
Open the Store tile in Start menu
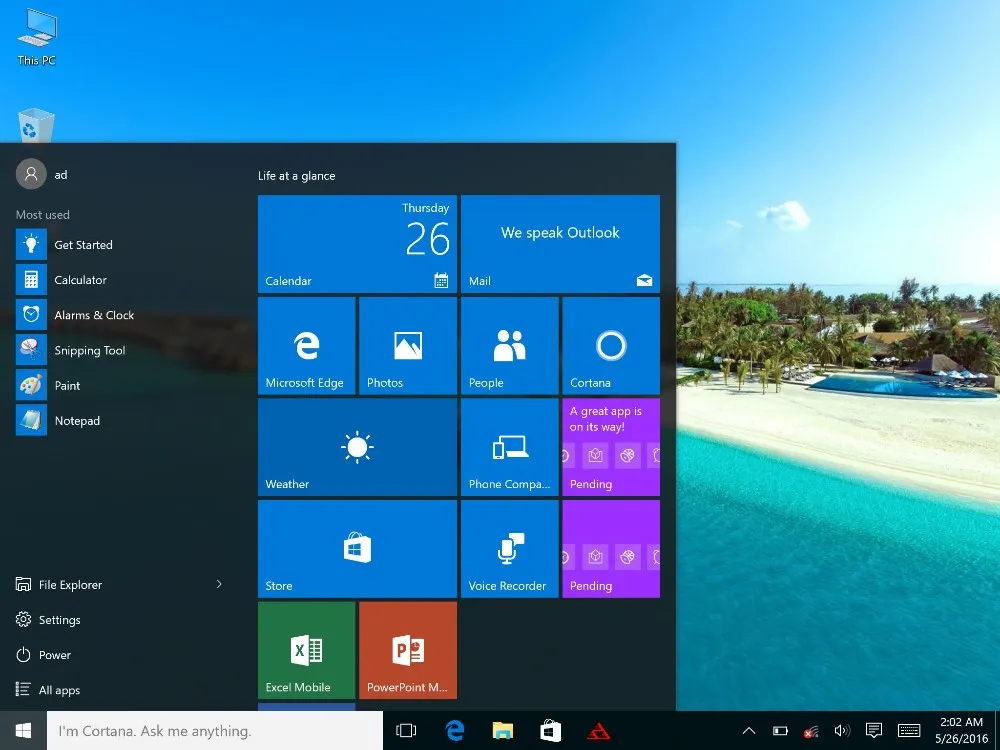(357, 548)
